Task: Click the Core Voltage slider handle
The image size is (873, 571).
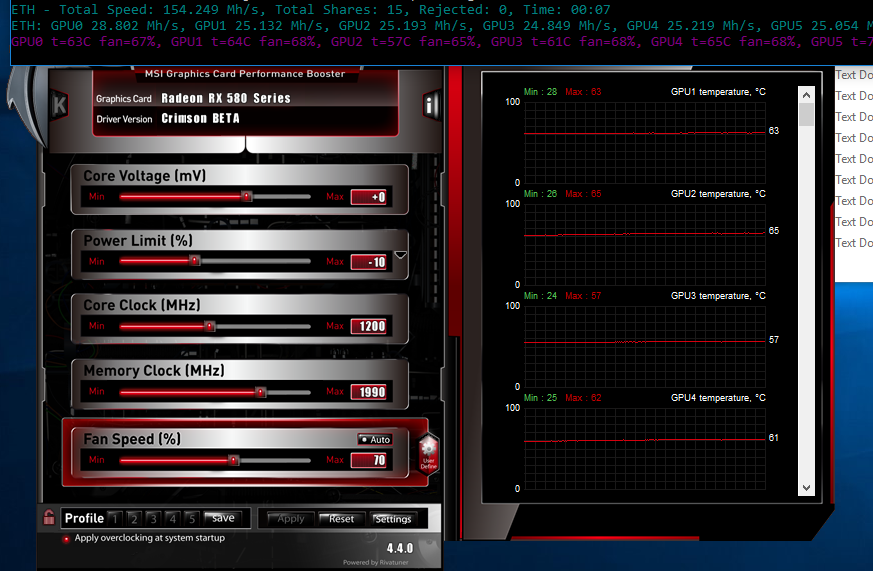Action: (246, 196)
